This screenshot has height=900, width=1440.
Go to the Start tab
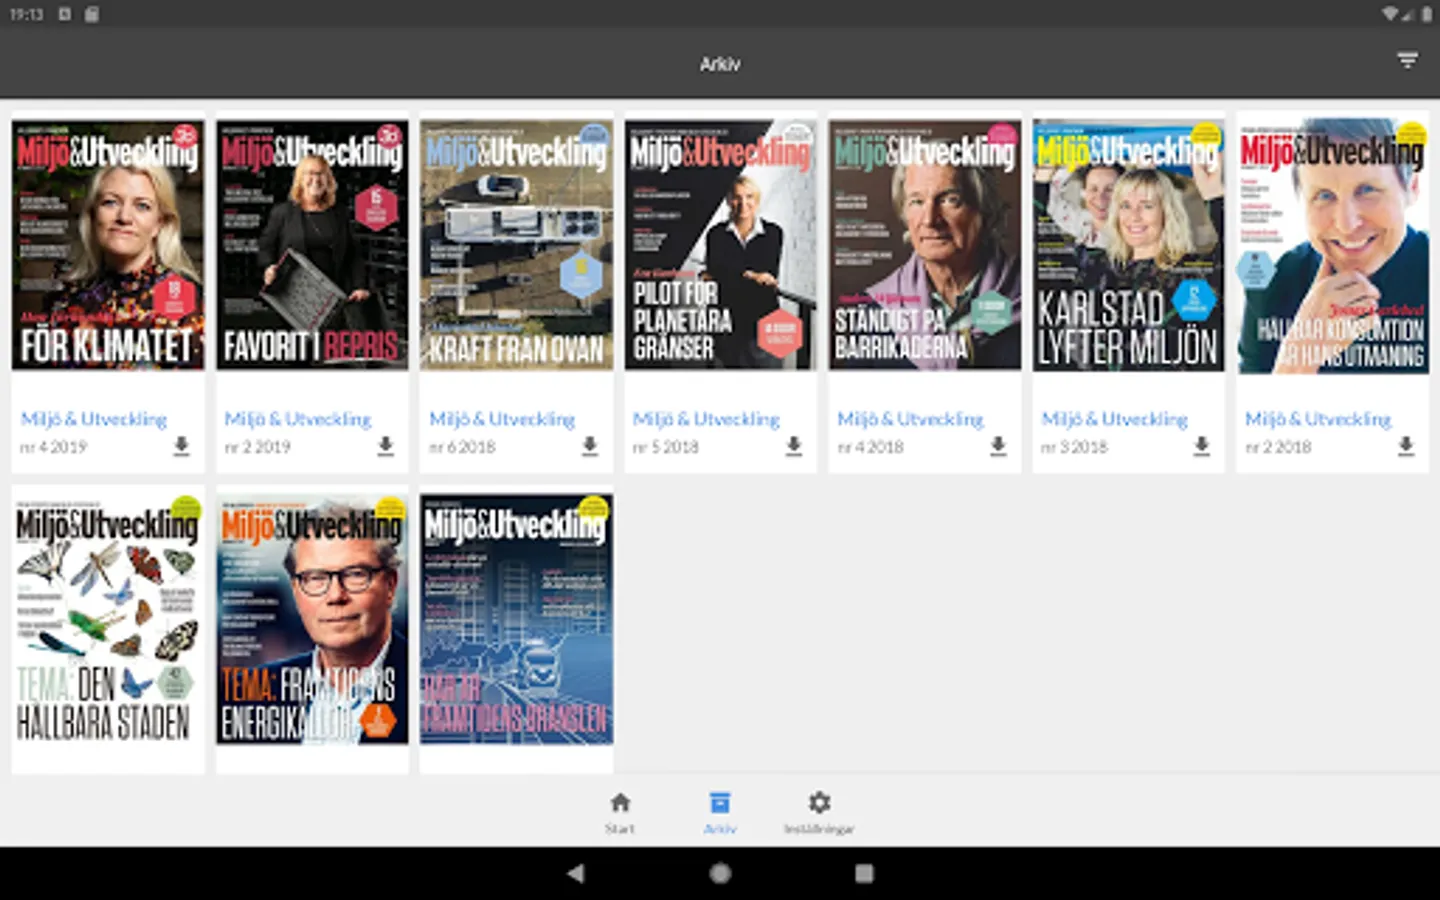pos(620,812)
